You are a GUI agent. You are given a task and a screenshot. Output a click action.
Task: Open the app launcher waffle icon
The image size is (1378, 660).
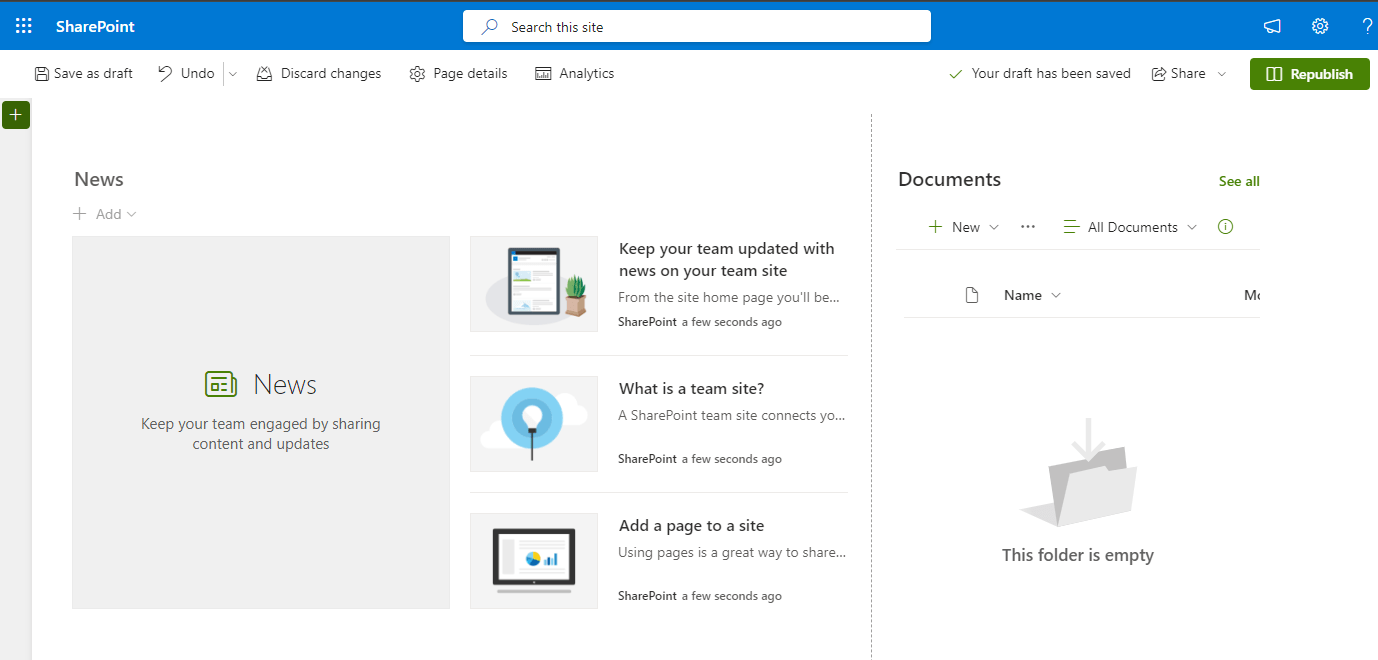coord(24,26)
